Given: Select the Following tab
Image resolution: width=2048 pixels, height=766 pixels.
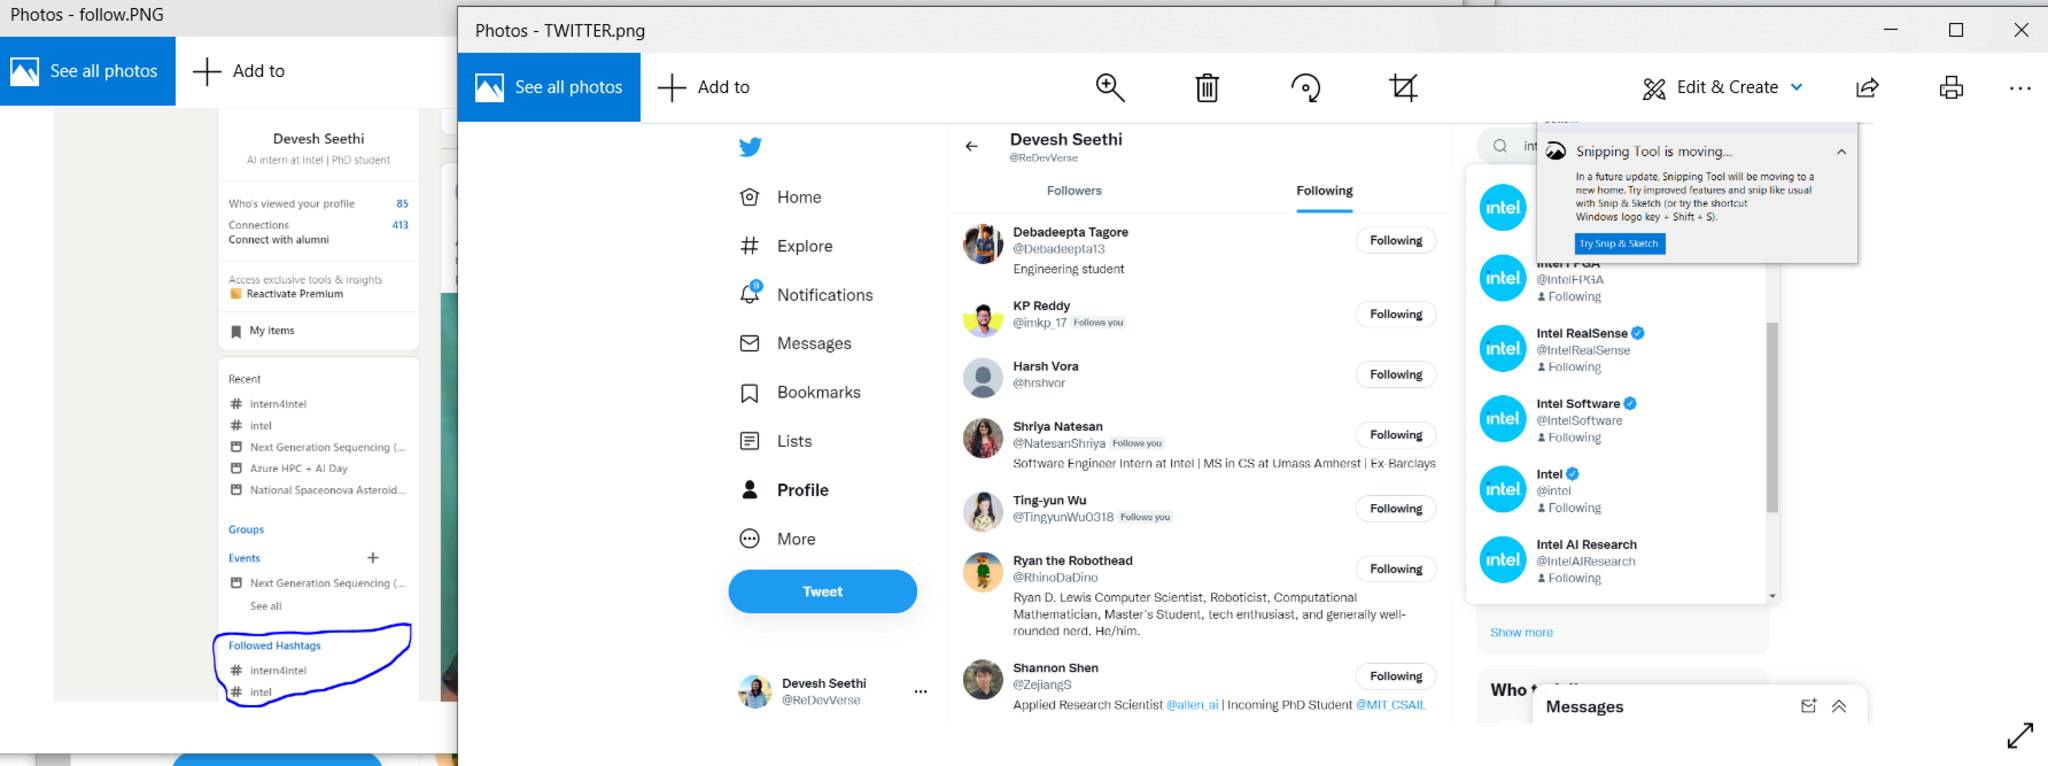Looking at the screenshot, I should (x=1324, y=190).
